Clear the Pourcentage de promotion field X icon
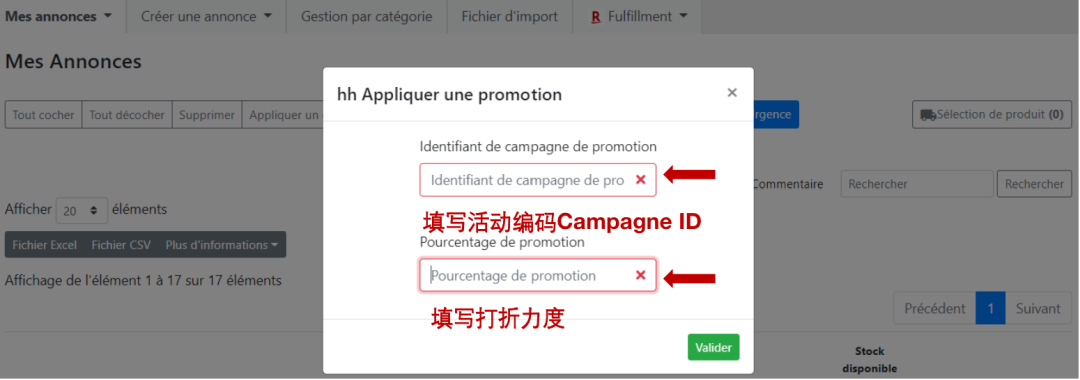 [641, 275]
